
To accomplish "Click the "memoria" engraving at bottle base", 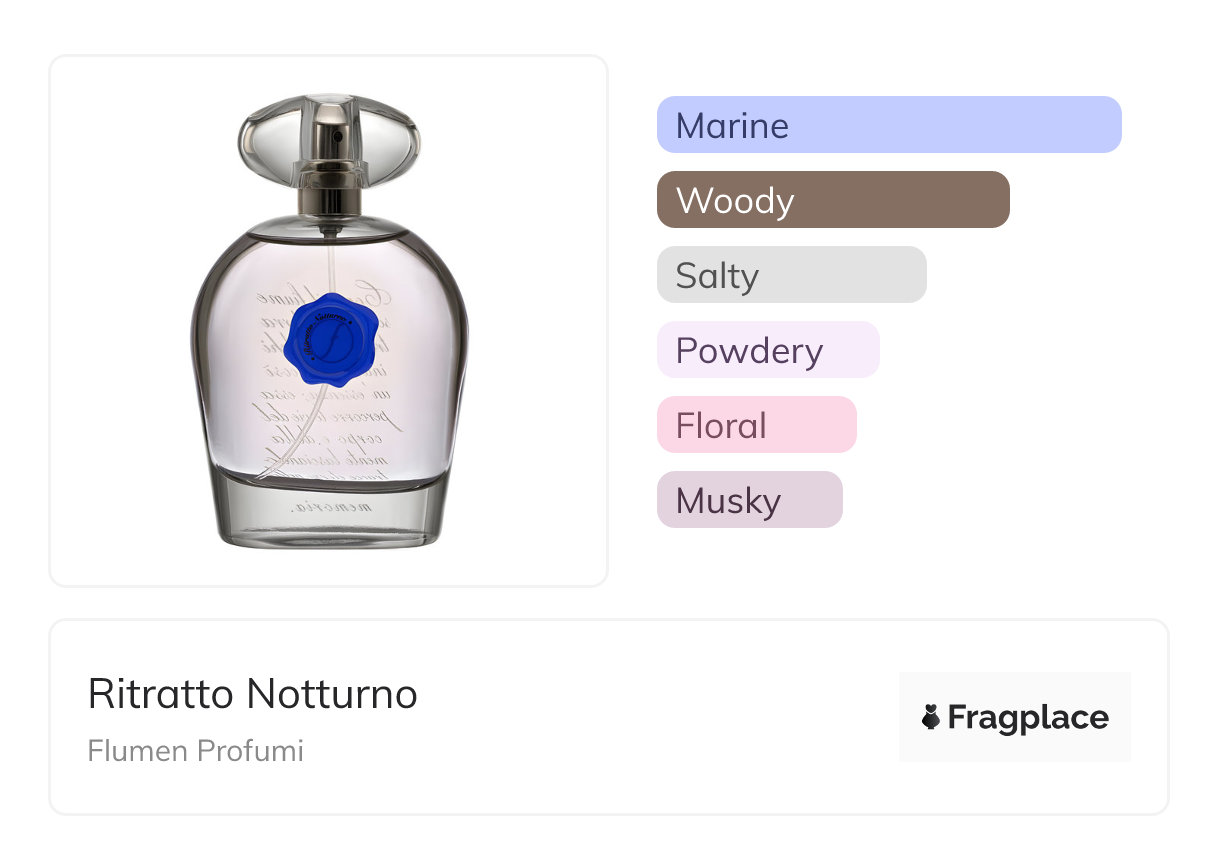I will 331,508.
